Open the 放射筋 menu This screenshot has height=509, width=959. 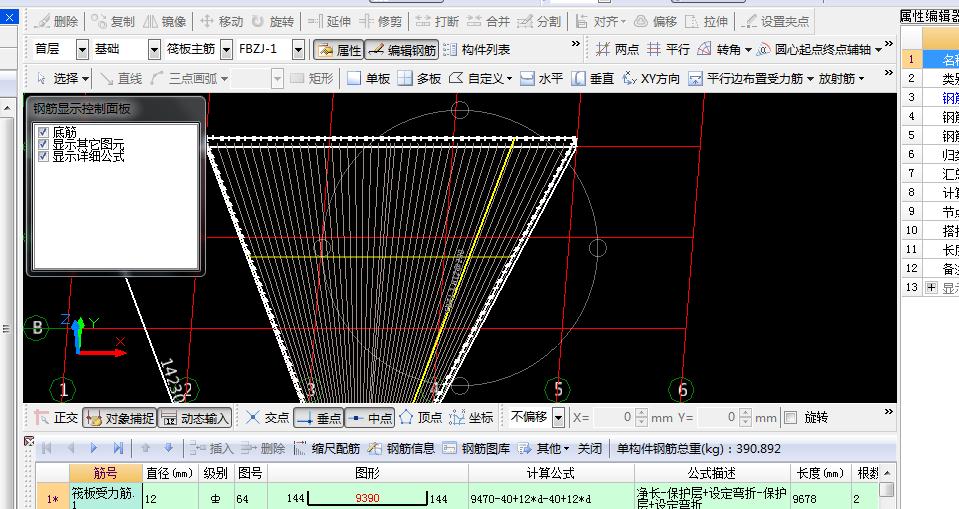pos(842,78)
